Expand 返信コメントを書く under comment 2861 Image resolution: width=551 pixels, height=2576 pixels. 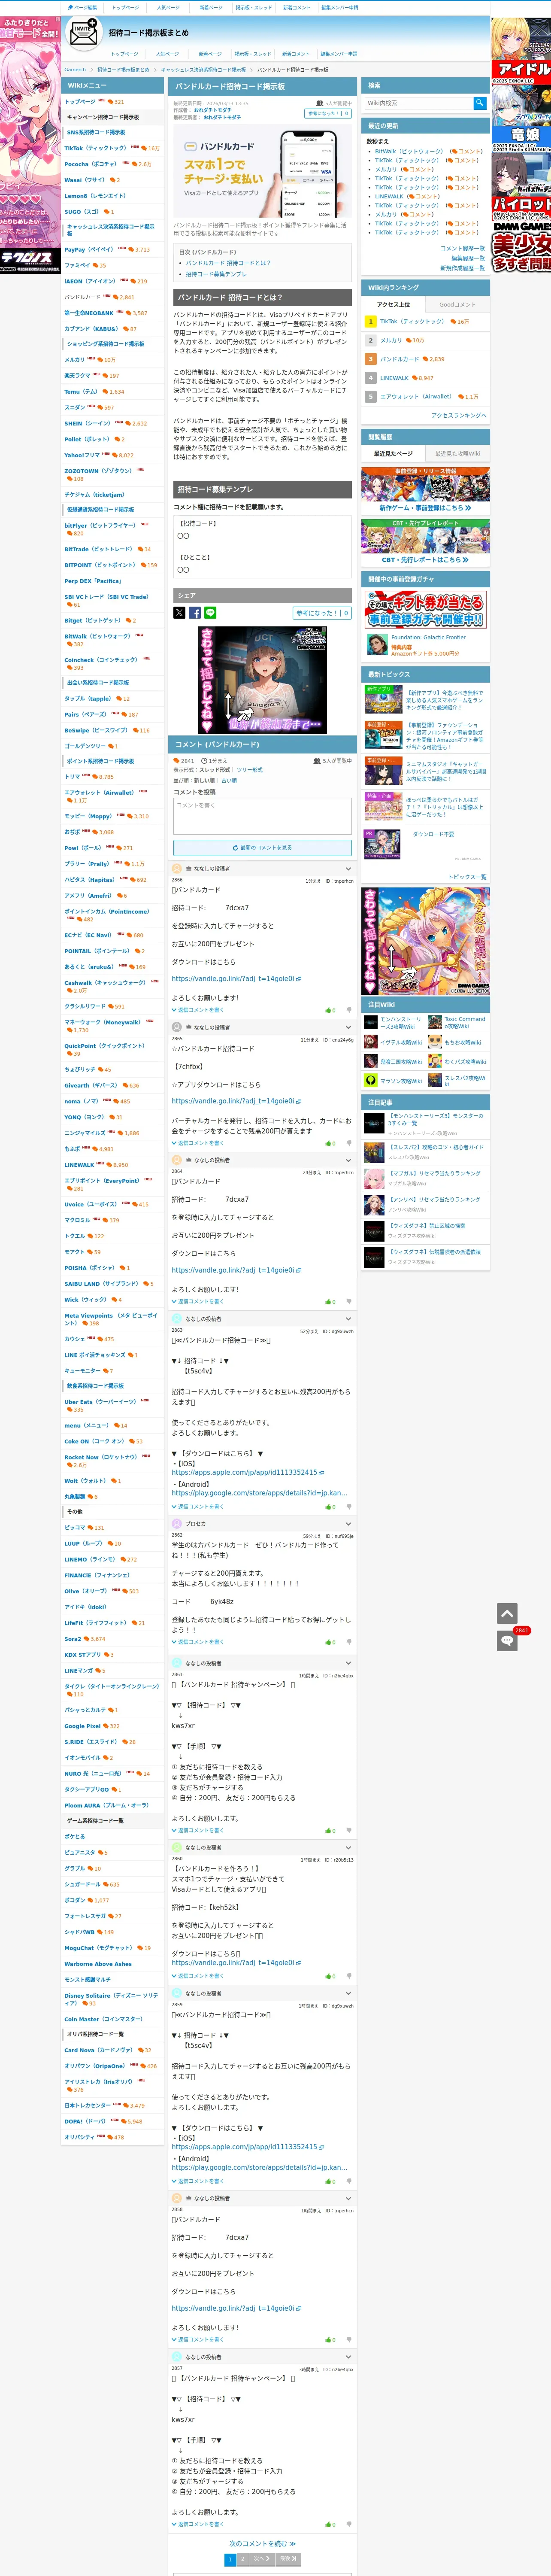[198, 1831]
